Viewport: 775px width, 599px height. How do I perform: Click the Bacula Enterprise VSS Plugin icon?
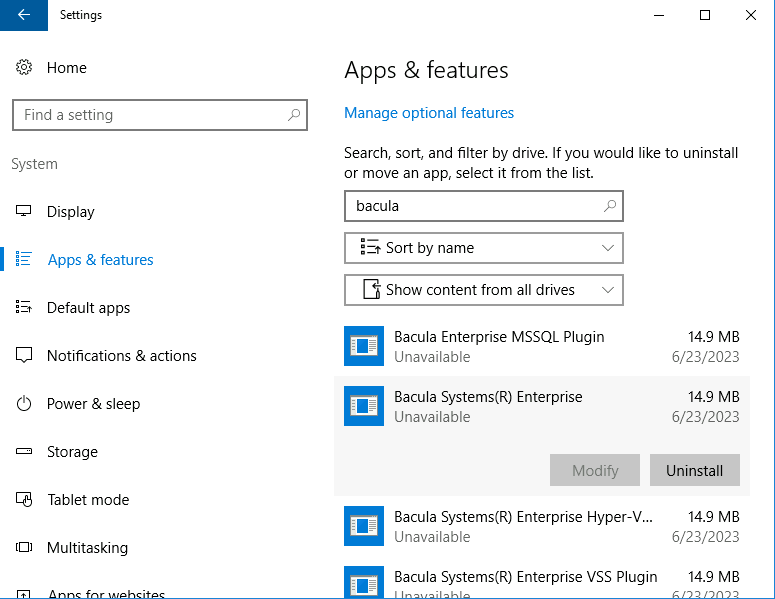point(364,584)
